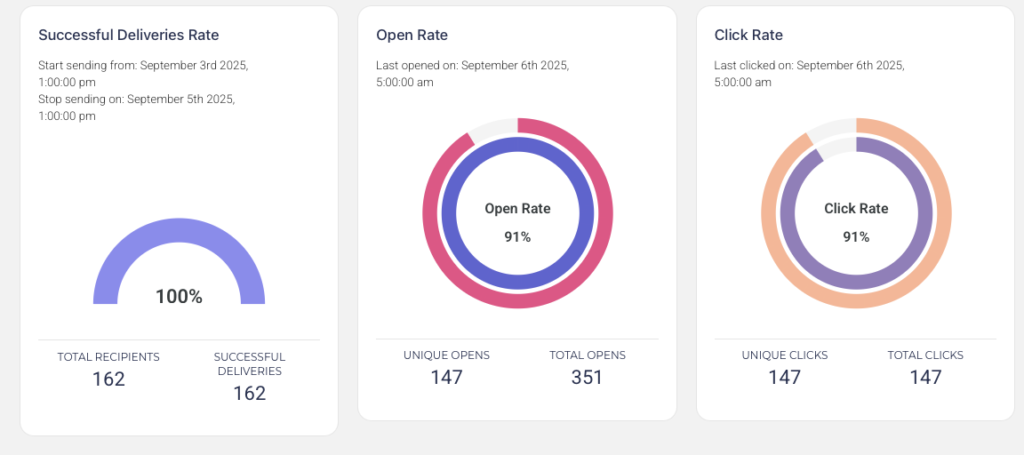Click the Stop sending on date text
The height and width of the screenshot is (455, 1024).
[137, 107]
